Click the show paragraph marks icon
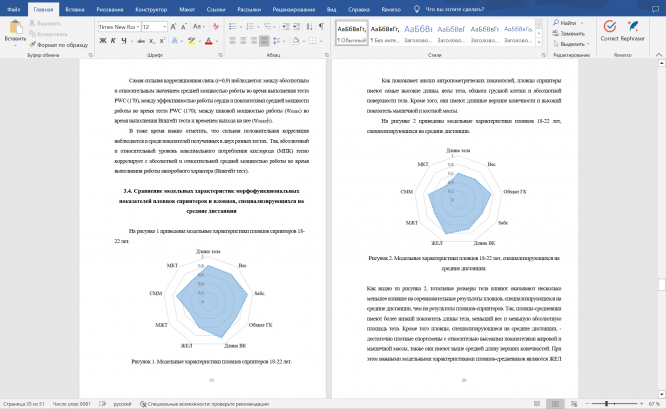Image resolution: width=666 pixels, height=409 pixels. coord(322,26)
